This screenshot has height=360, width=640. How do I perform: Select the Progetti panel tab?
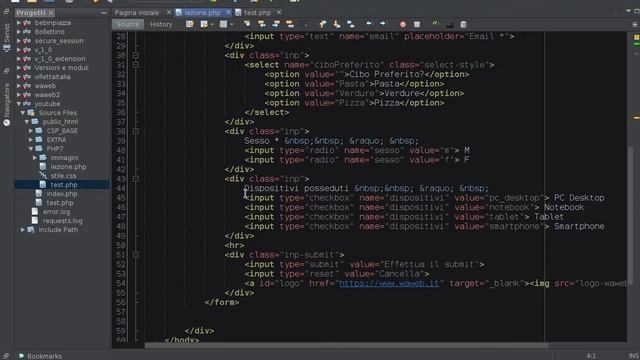click(31, 13)
